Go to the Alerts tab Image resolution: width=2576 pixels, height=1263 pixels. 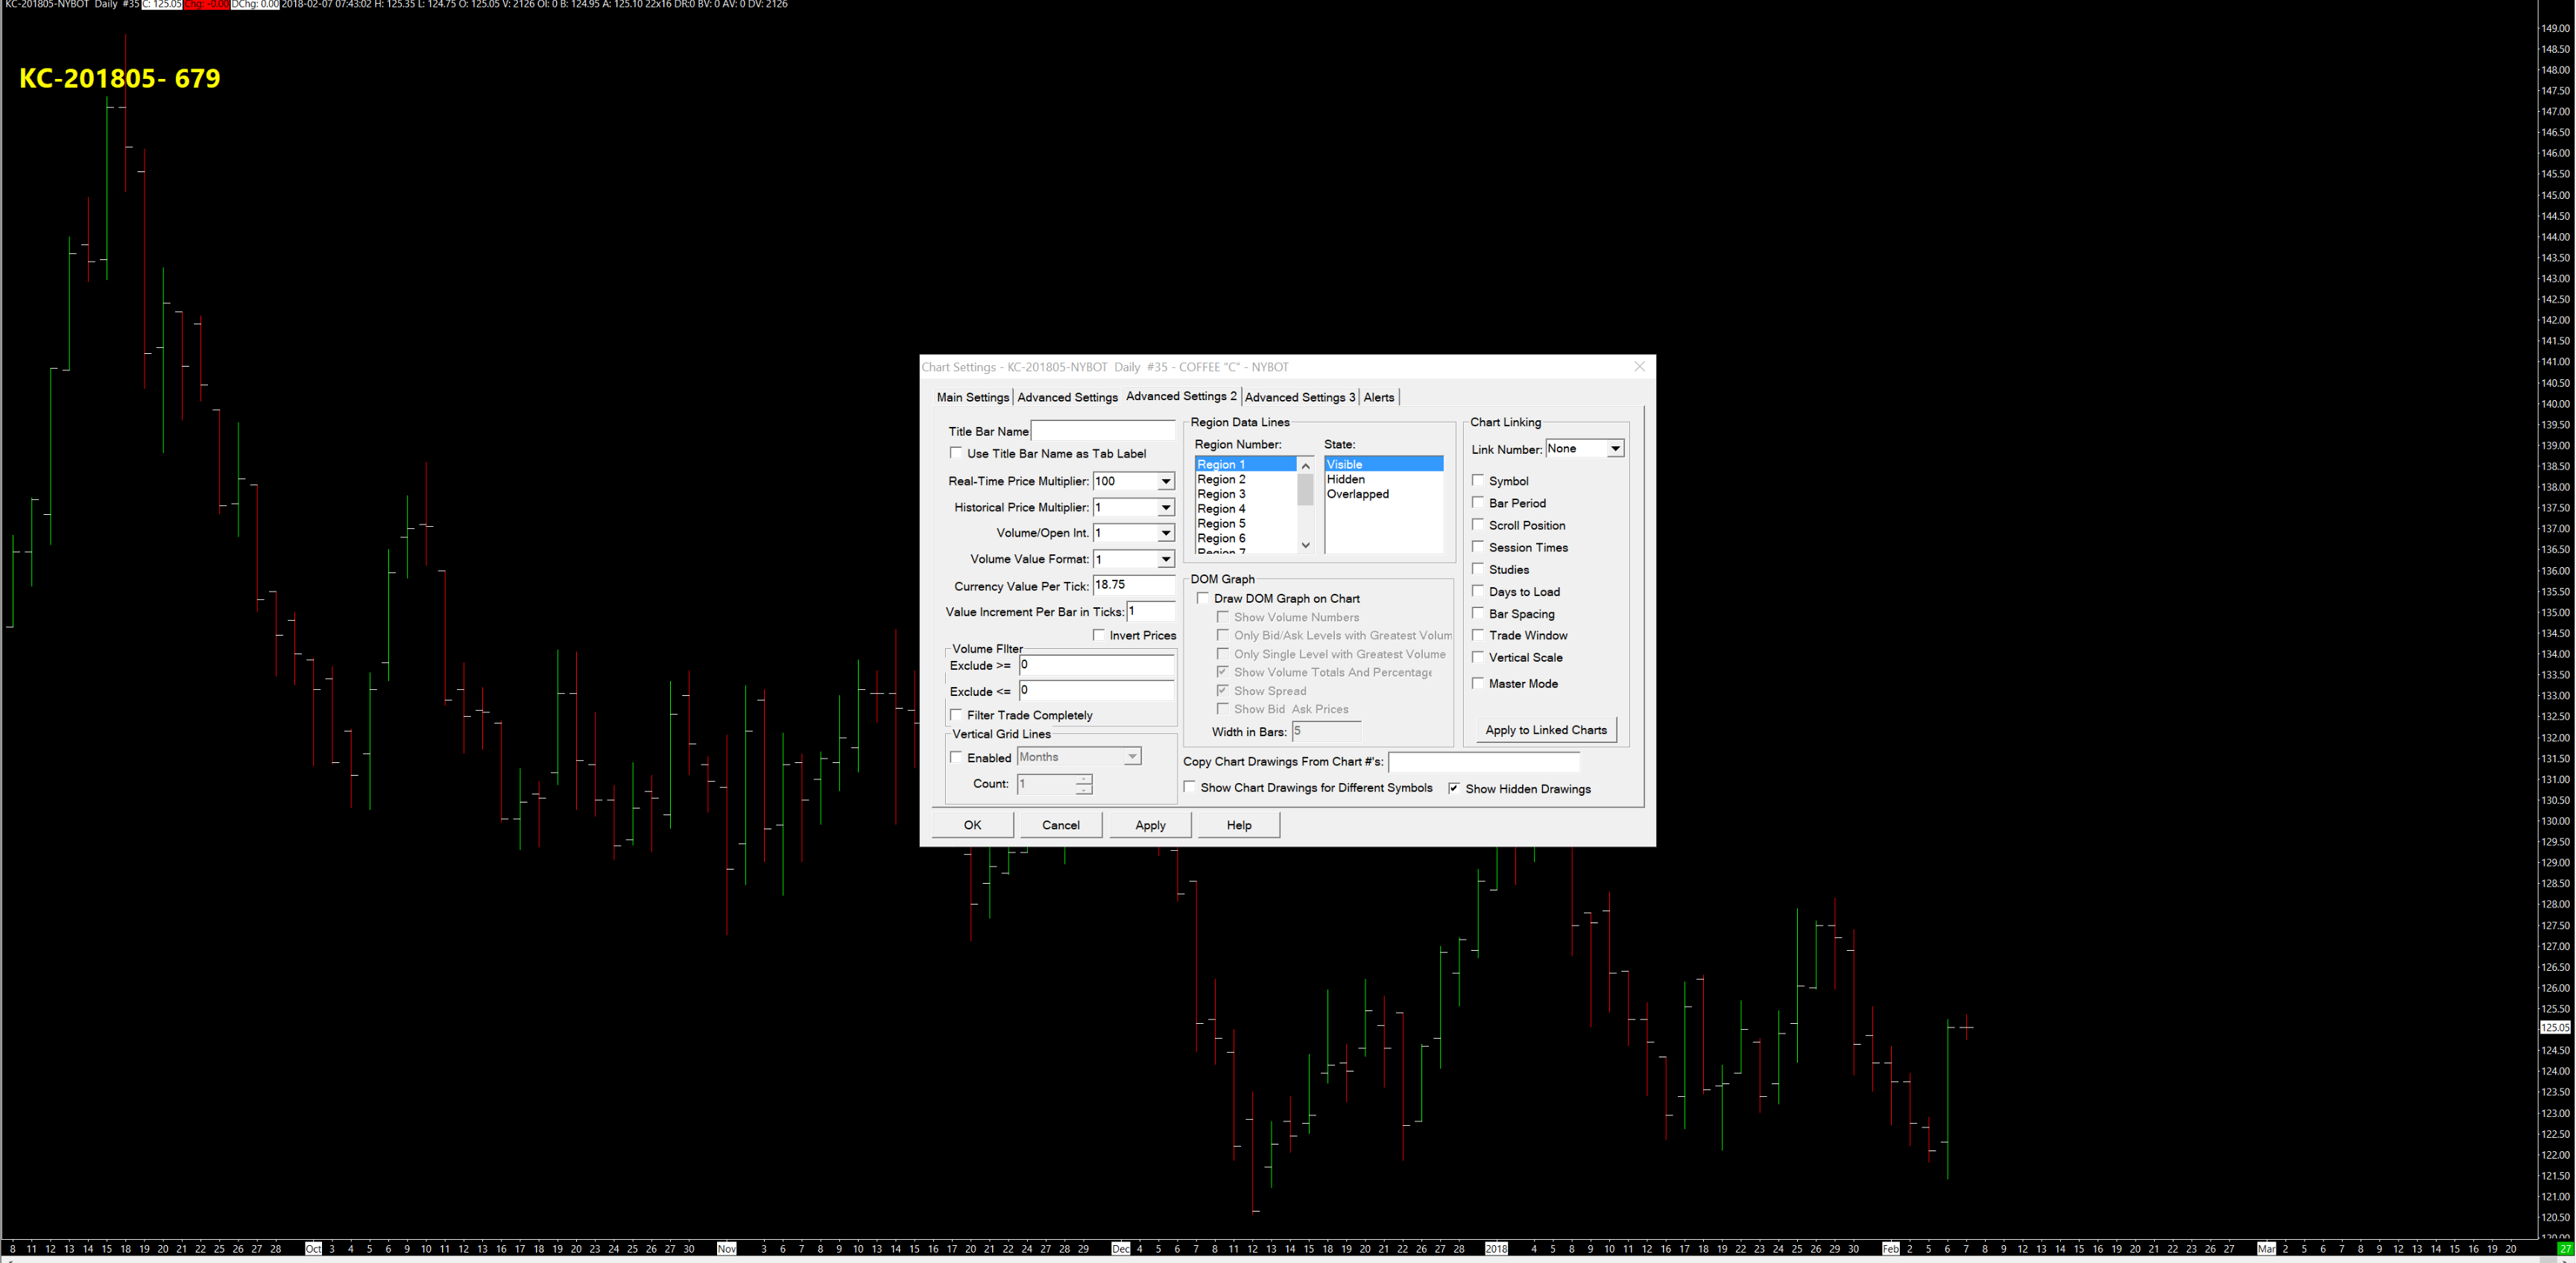[x=1378, y=397]
